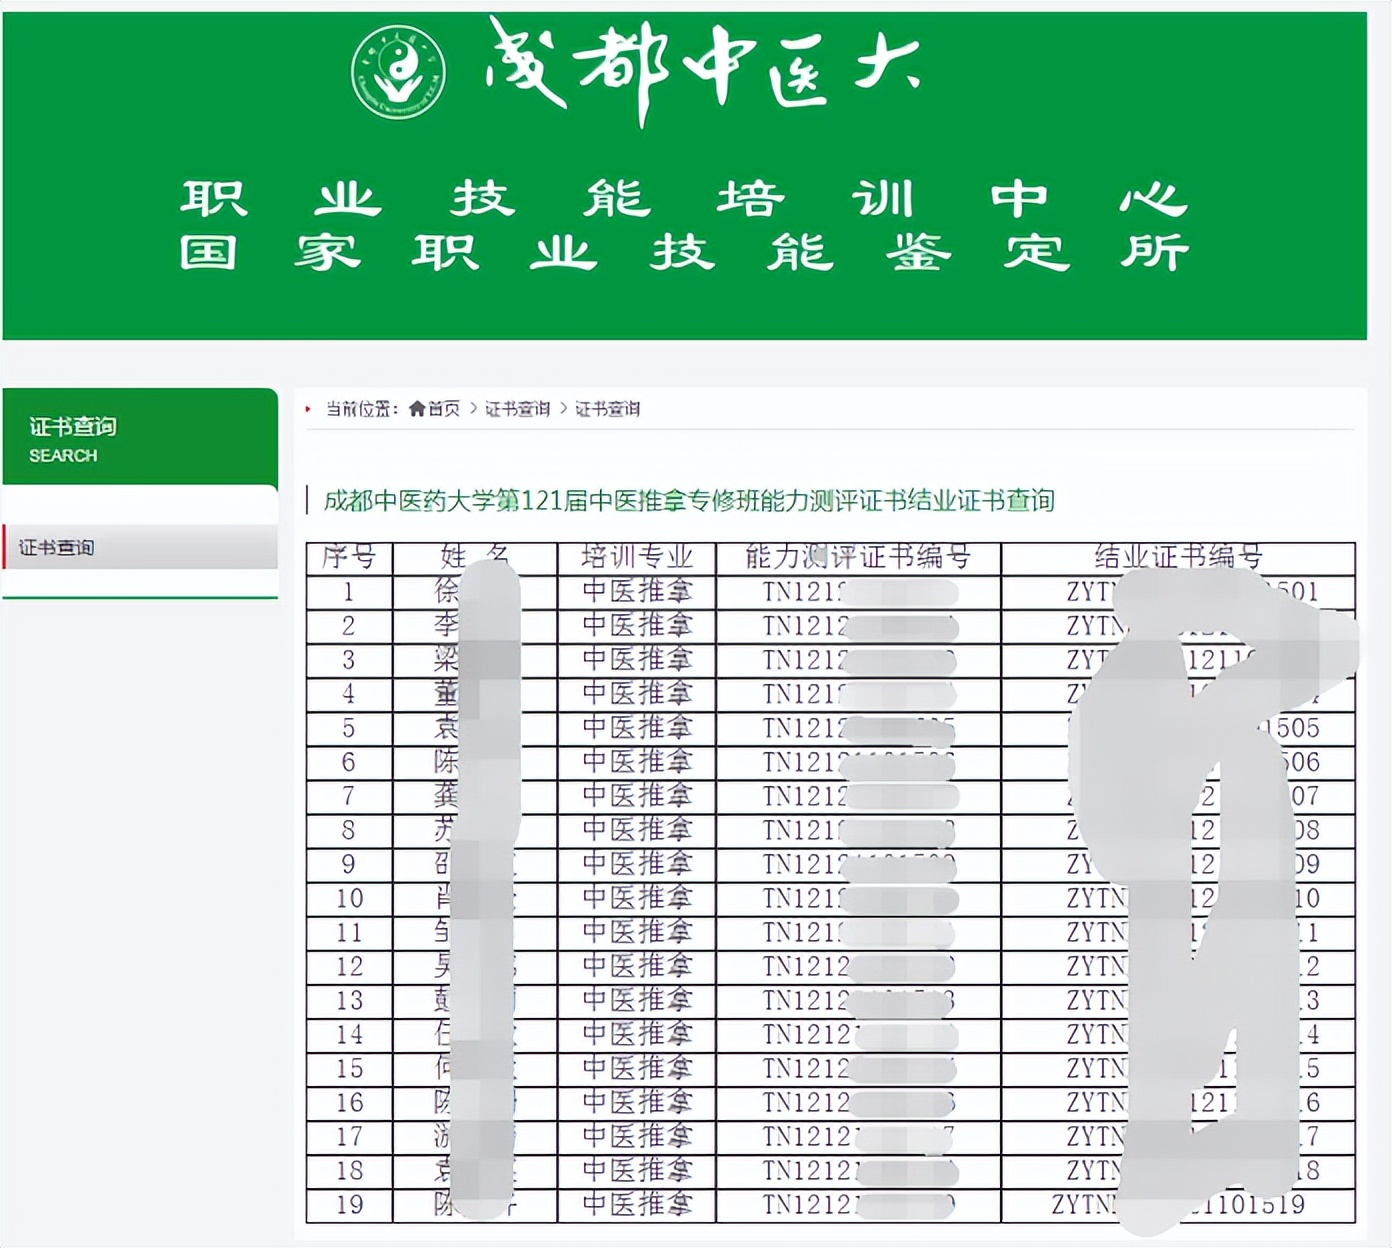The height and width of the screenshot is (1248, 1392).
Task: Click the 能力测评证书编号 column header
Action: click(x=858, y=559)
